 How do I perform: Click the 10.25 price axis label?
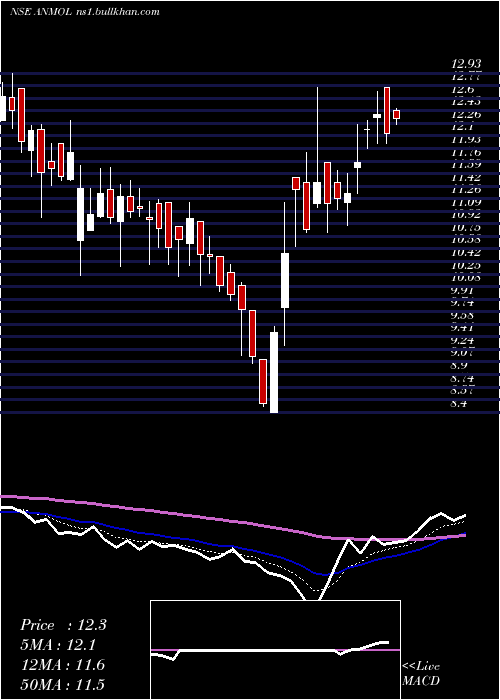coord(466,265)
